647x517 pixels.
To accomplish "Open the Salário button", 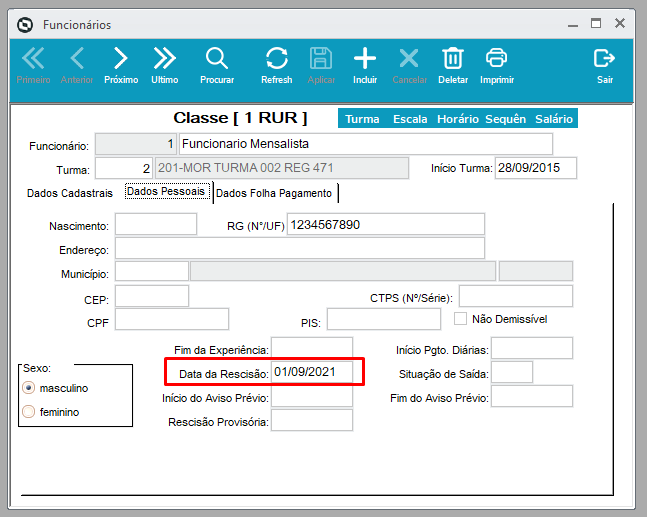I will (554, 119).
